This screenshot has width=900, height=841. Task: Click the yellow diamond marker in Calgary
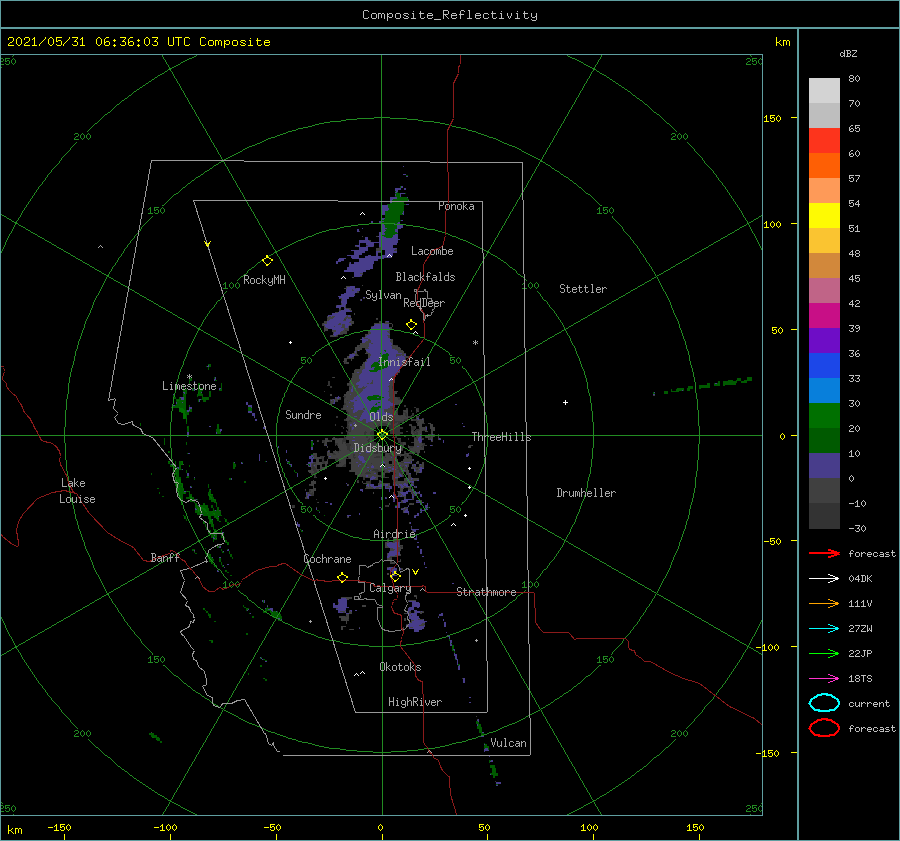[x=395, y=576]
